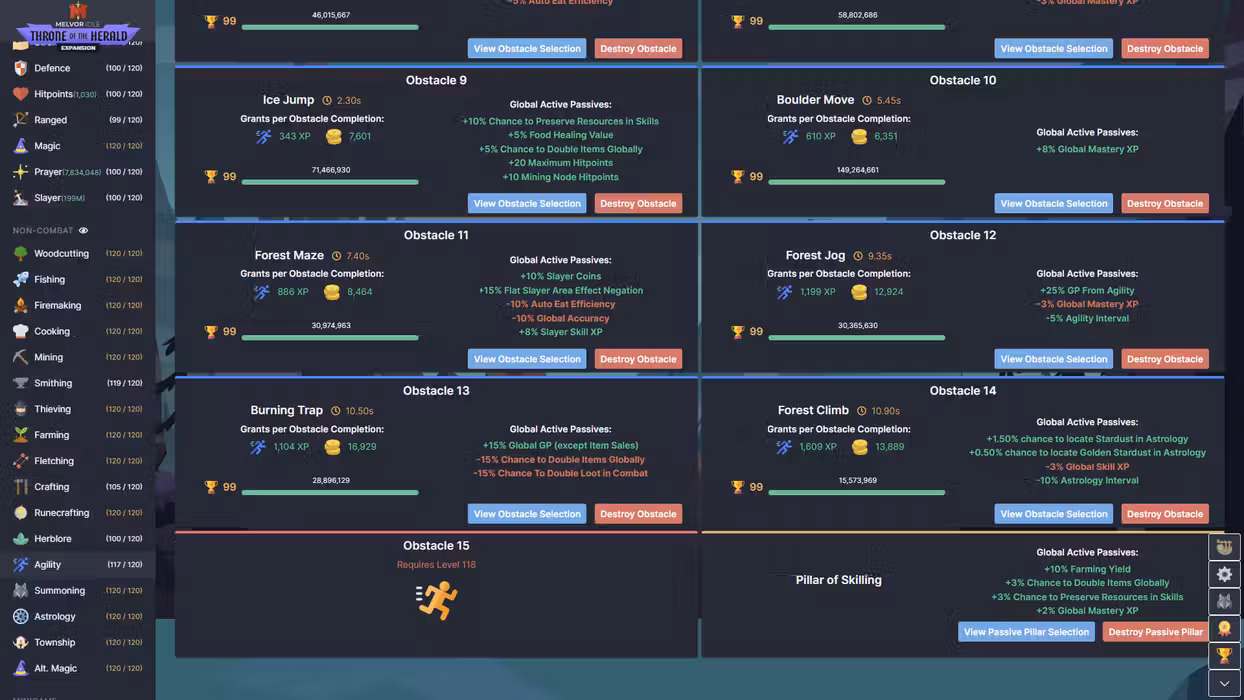Toggle Non-Combat section visibility eye
Viewport: 1244px width, 700px height.
(x=83, y=231)
